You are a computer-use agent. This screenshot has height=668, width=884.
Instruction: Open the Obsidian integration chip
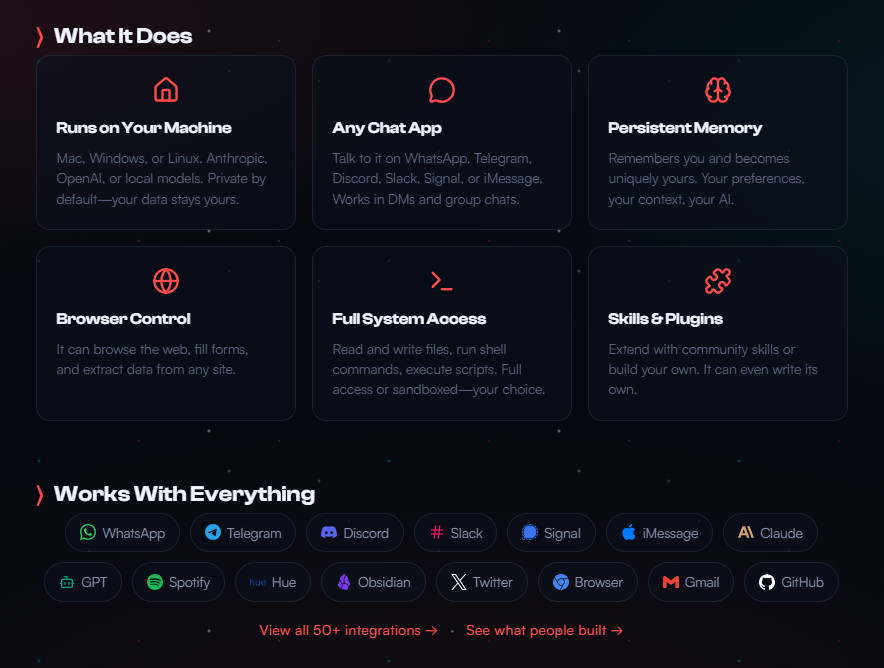pyautogui.click(x=373, y=582)
